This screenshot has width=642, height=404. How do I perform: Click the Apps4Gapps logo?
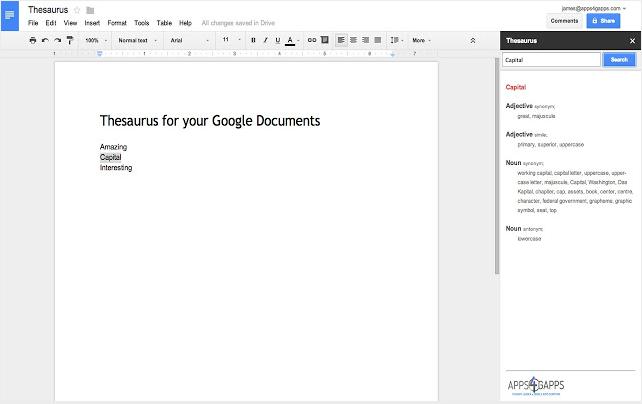pyautogui.click(x=536, y=386)
